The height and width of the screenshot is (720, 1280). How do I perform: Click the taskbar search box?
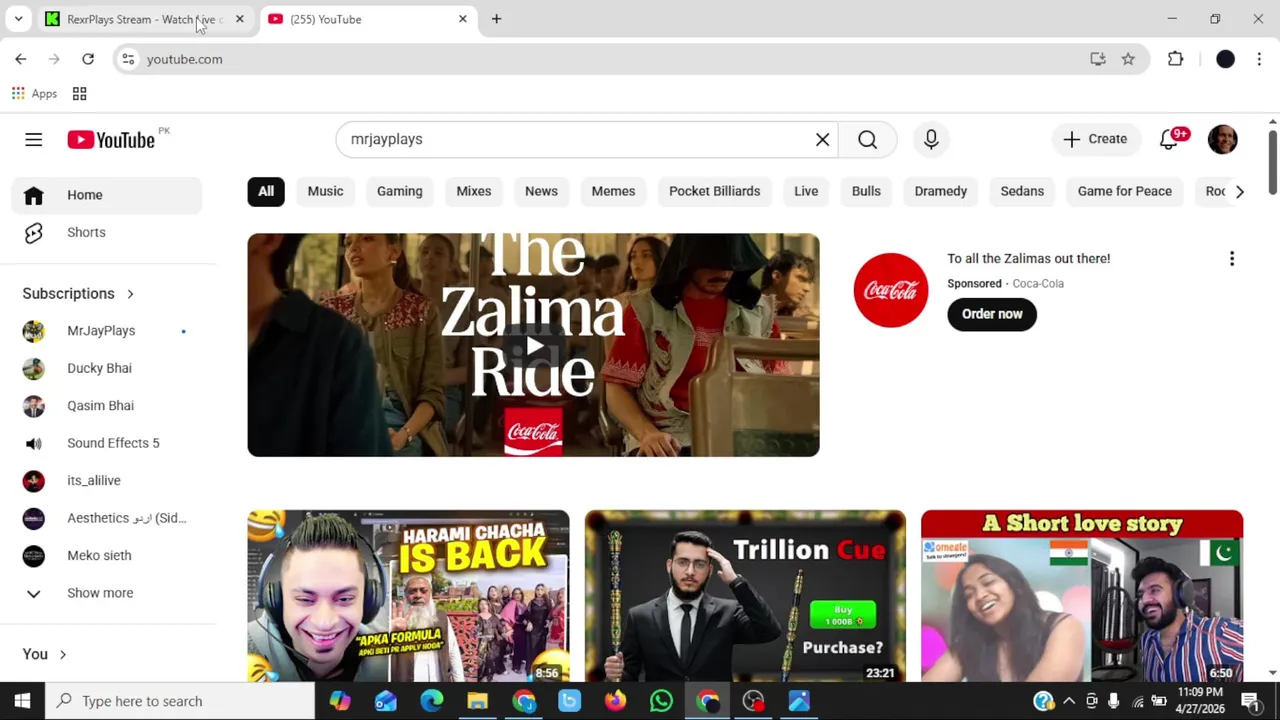coord(181,701)
